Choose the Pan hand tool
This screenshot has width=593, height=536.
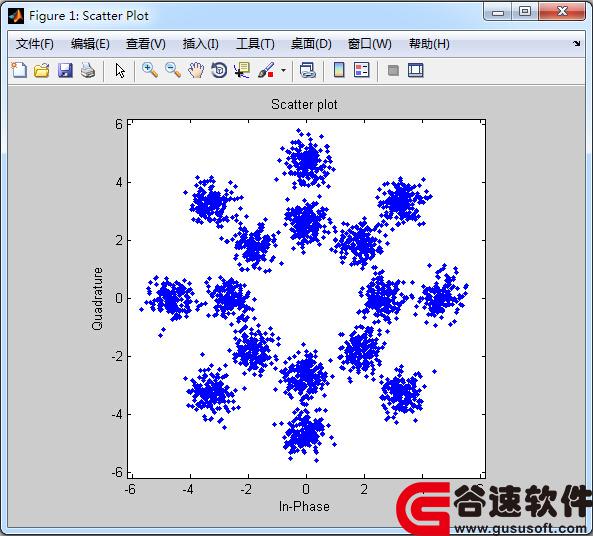[196, 70]
